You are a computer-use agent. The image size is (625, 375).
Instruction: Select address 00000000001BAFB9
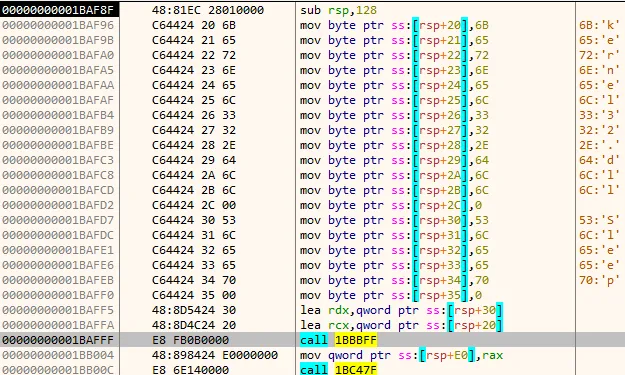[x=58, y=130]
